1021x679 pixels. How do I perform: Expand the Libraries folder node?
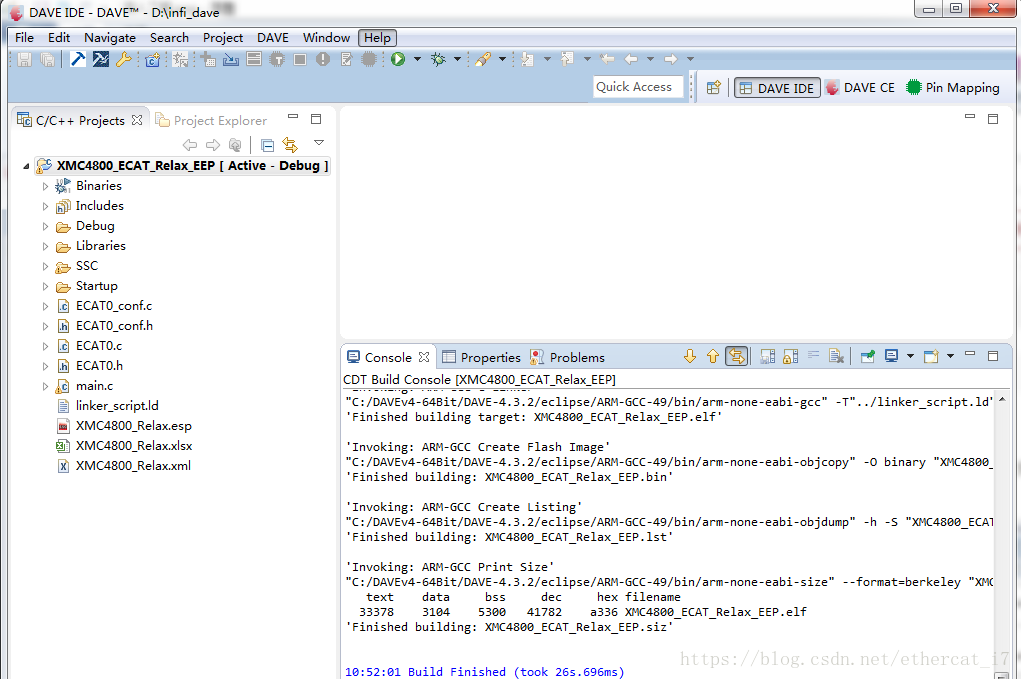pos(45,247)
